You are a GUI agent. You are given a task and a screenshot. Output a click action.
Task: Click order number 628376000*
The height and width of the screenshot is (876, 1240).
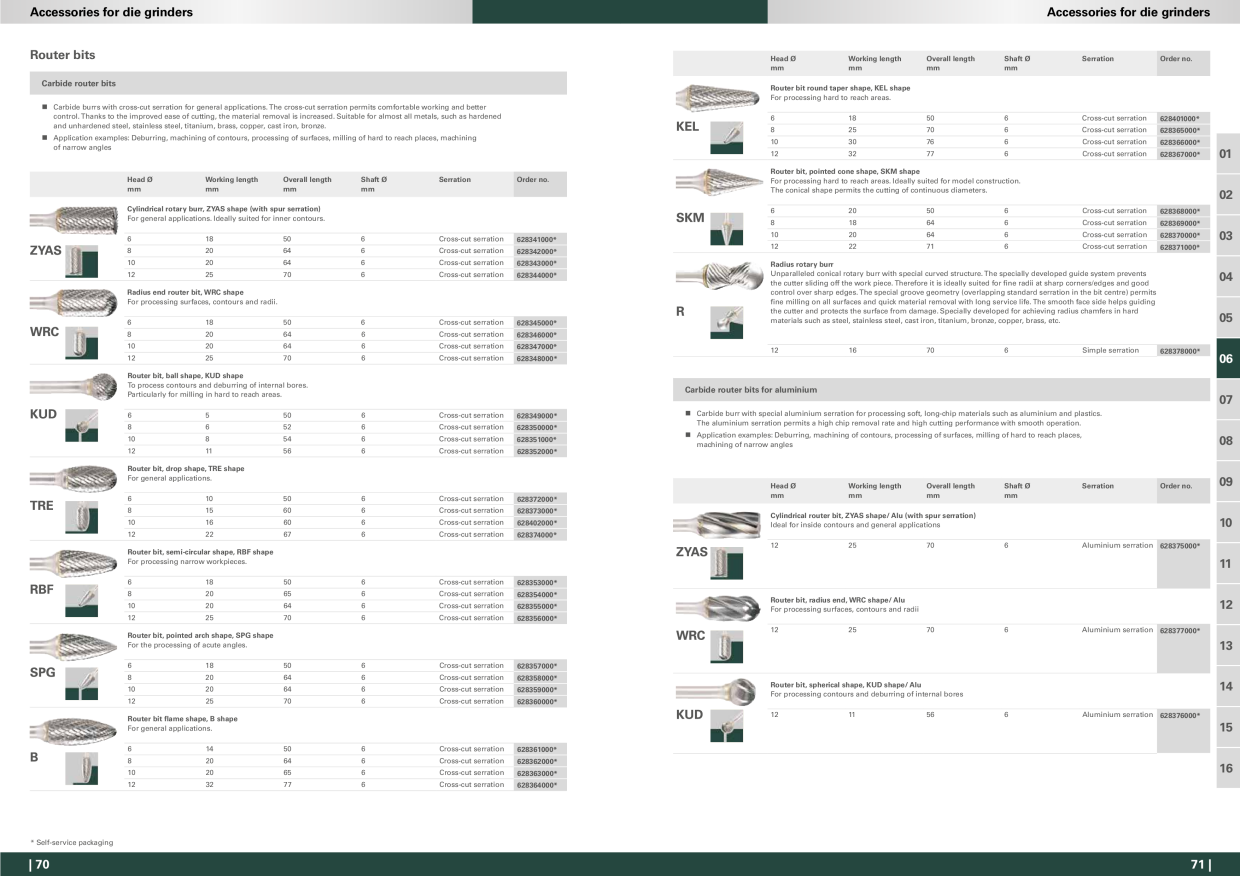click(1179, 715)
